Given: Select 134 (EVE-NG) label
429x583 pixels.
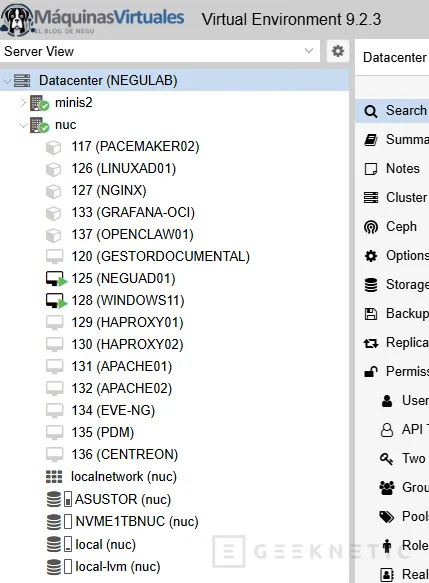Looking at the screenshot, I should click(x=113, y=410).
